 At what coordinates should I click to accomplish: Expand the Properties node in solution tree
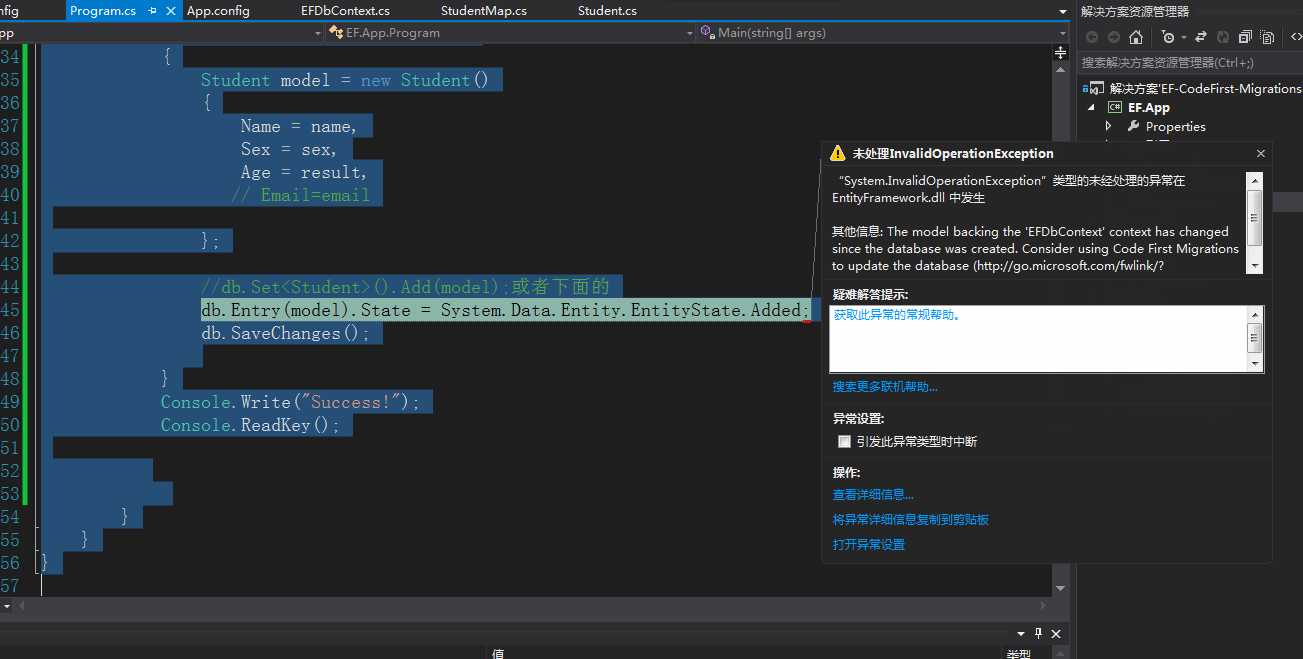click(1109, 126)
